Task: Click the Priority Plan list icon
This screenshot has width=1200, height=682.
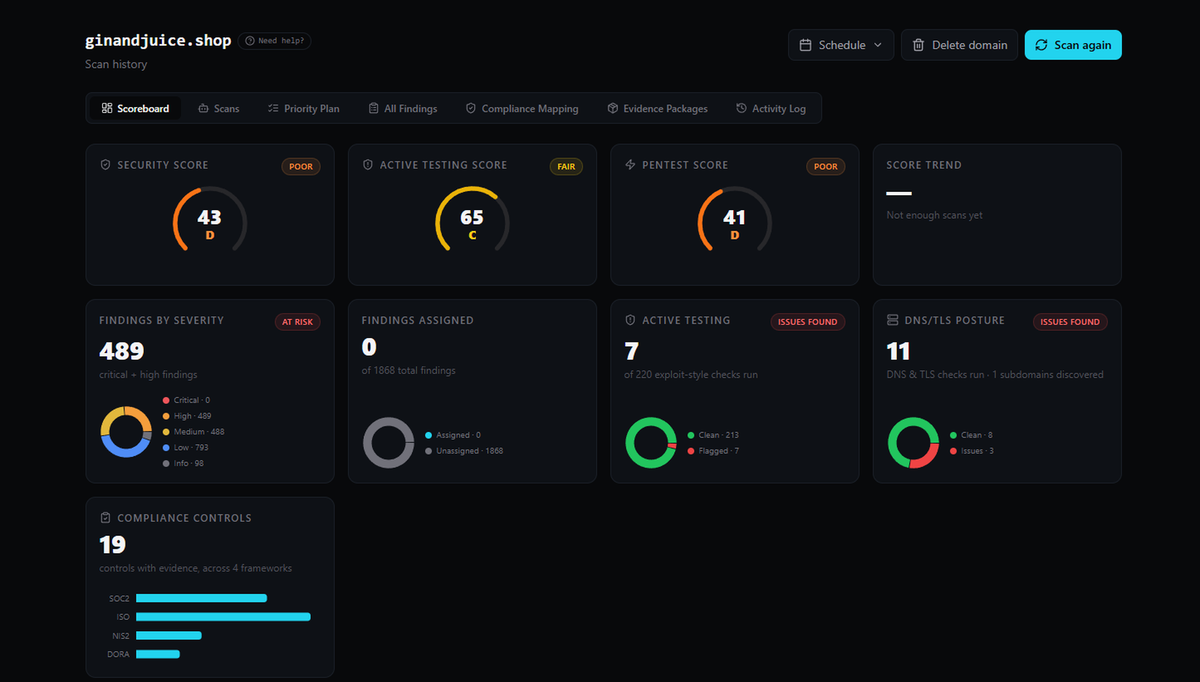Action: 273,108
